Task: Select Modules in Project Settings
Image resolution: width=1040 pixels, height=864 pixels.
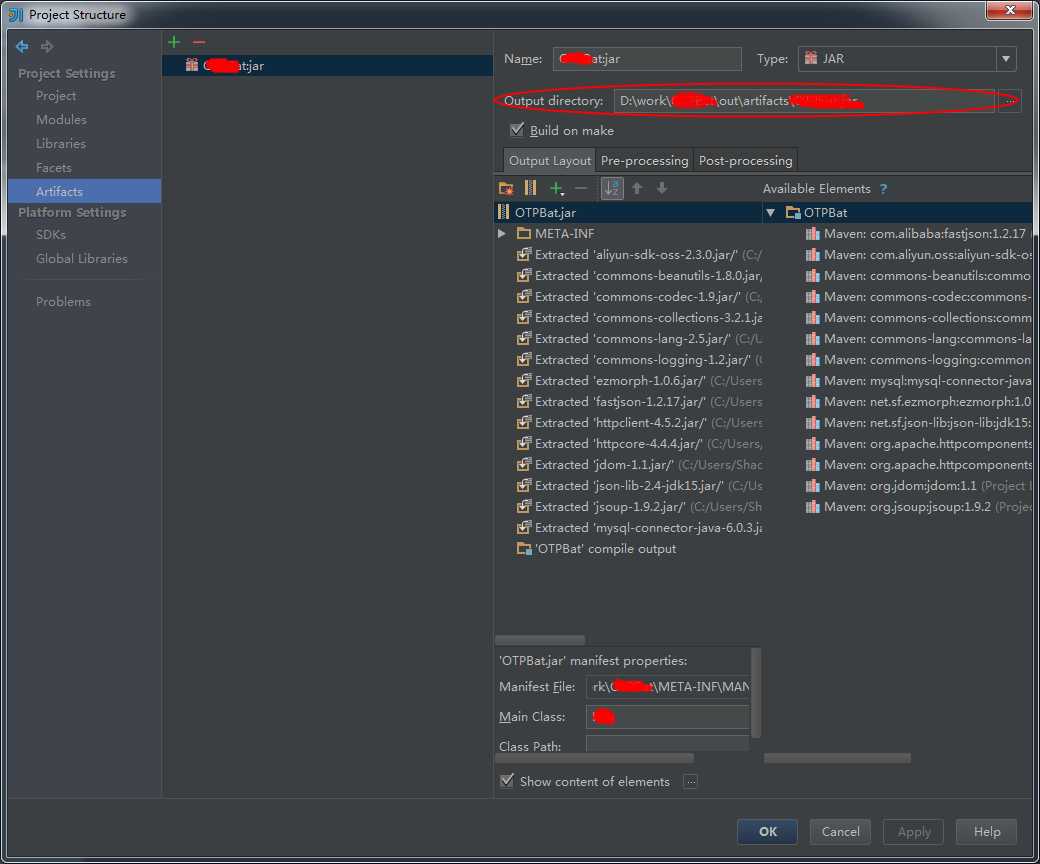Action: [x=61, y=120]
